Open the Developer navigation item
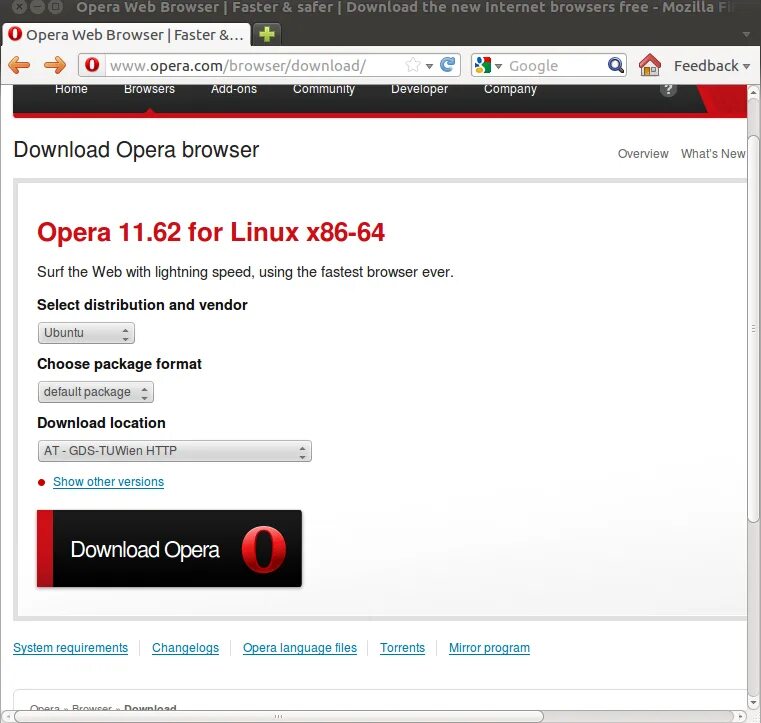 pos(419,89)
